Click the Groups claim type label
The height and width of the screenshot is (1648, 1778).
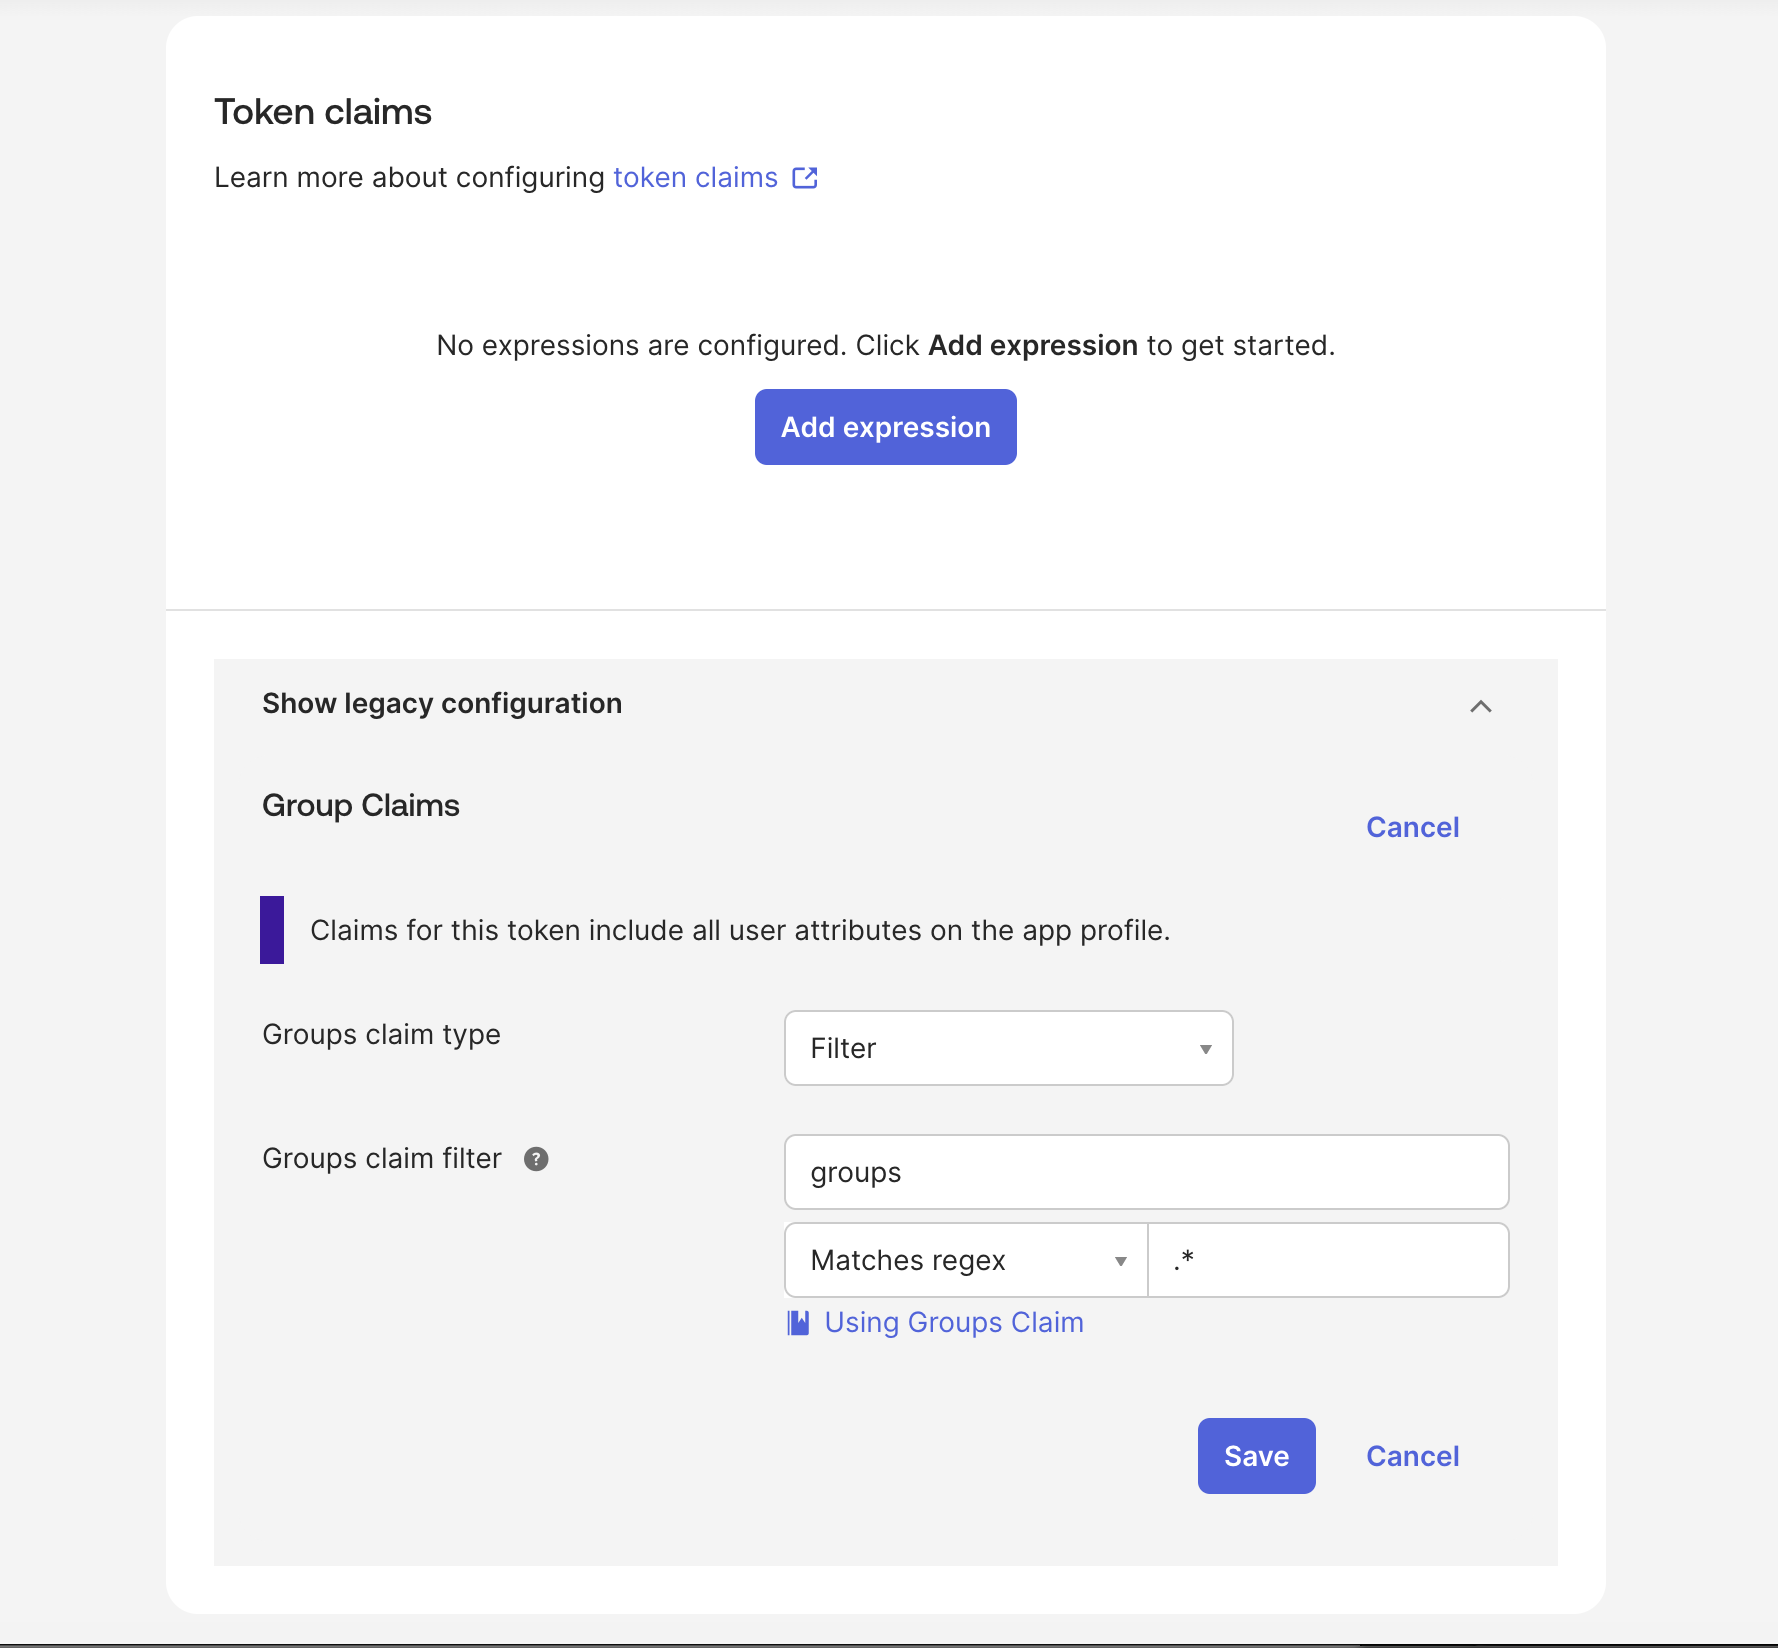pyautogui.click(x=381, y=1035)
